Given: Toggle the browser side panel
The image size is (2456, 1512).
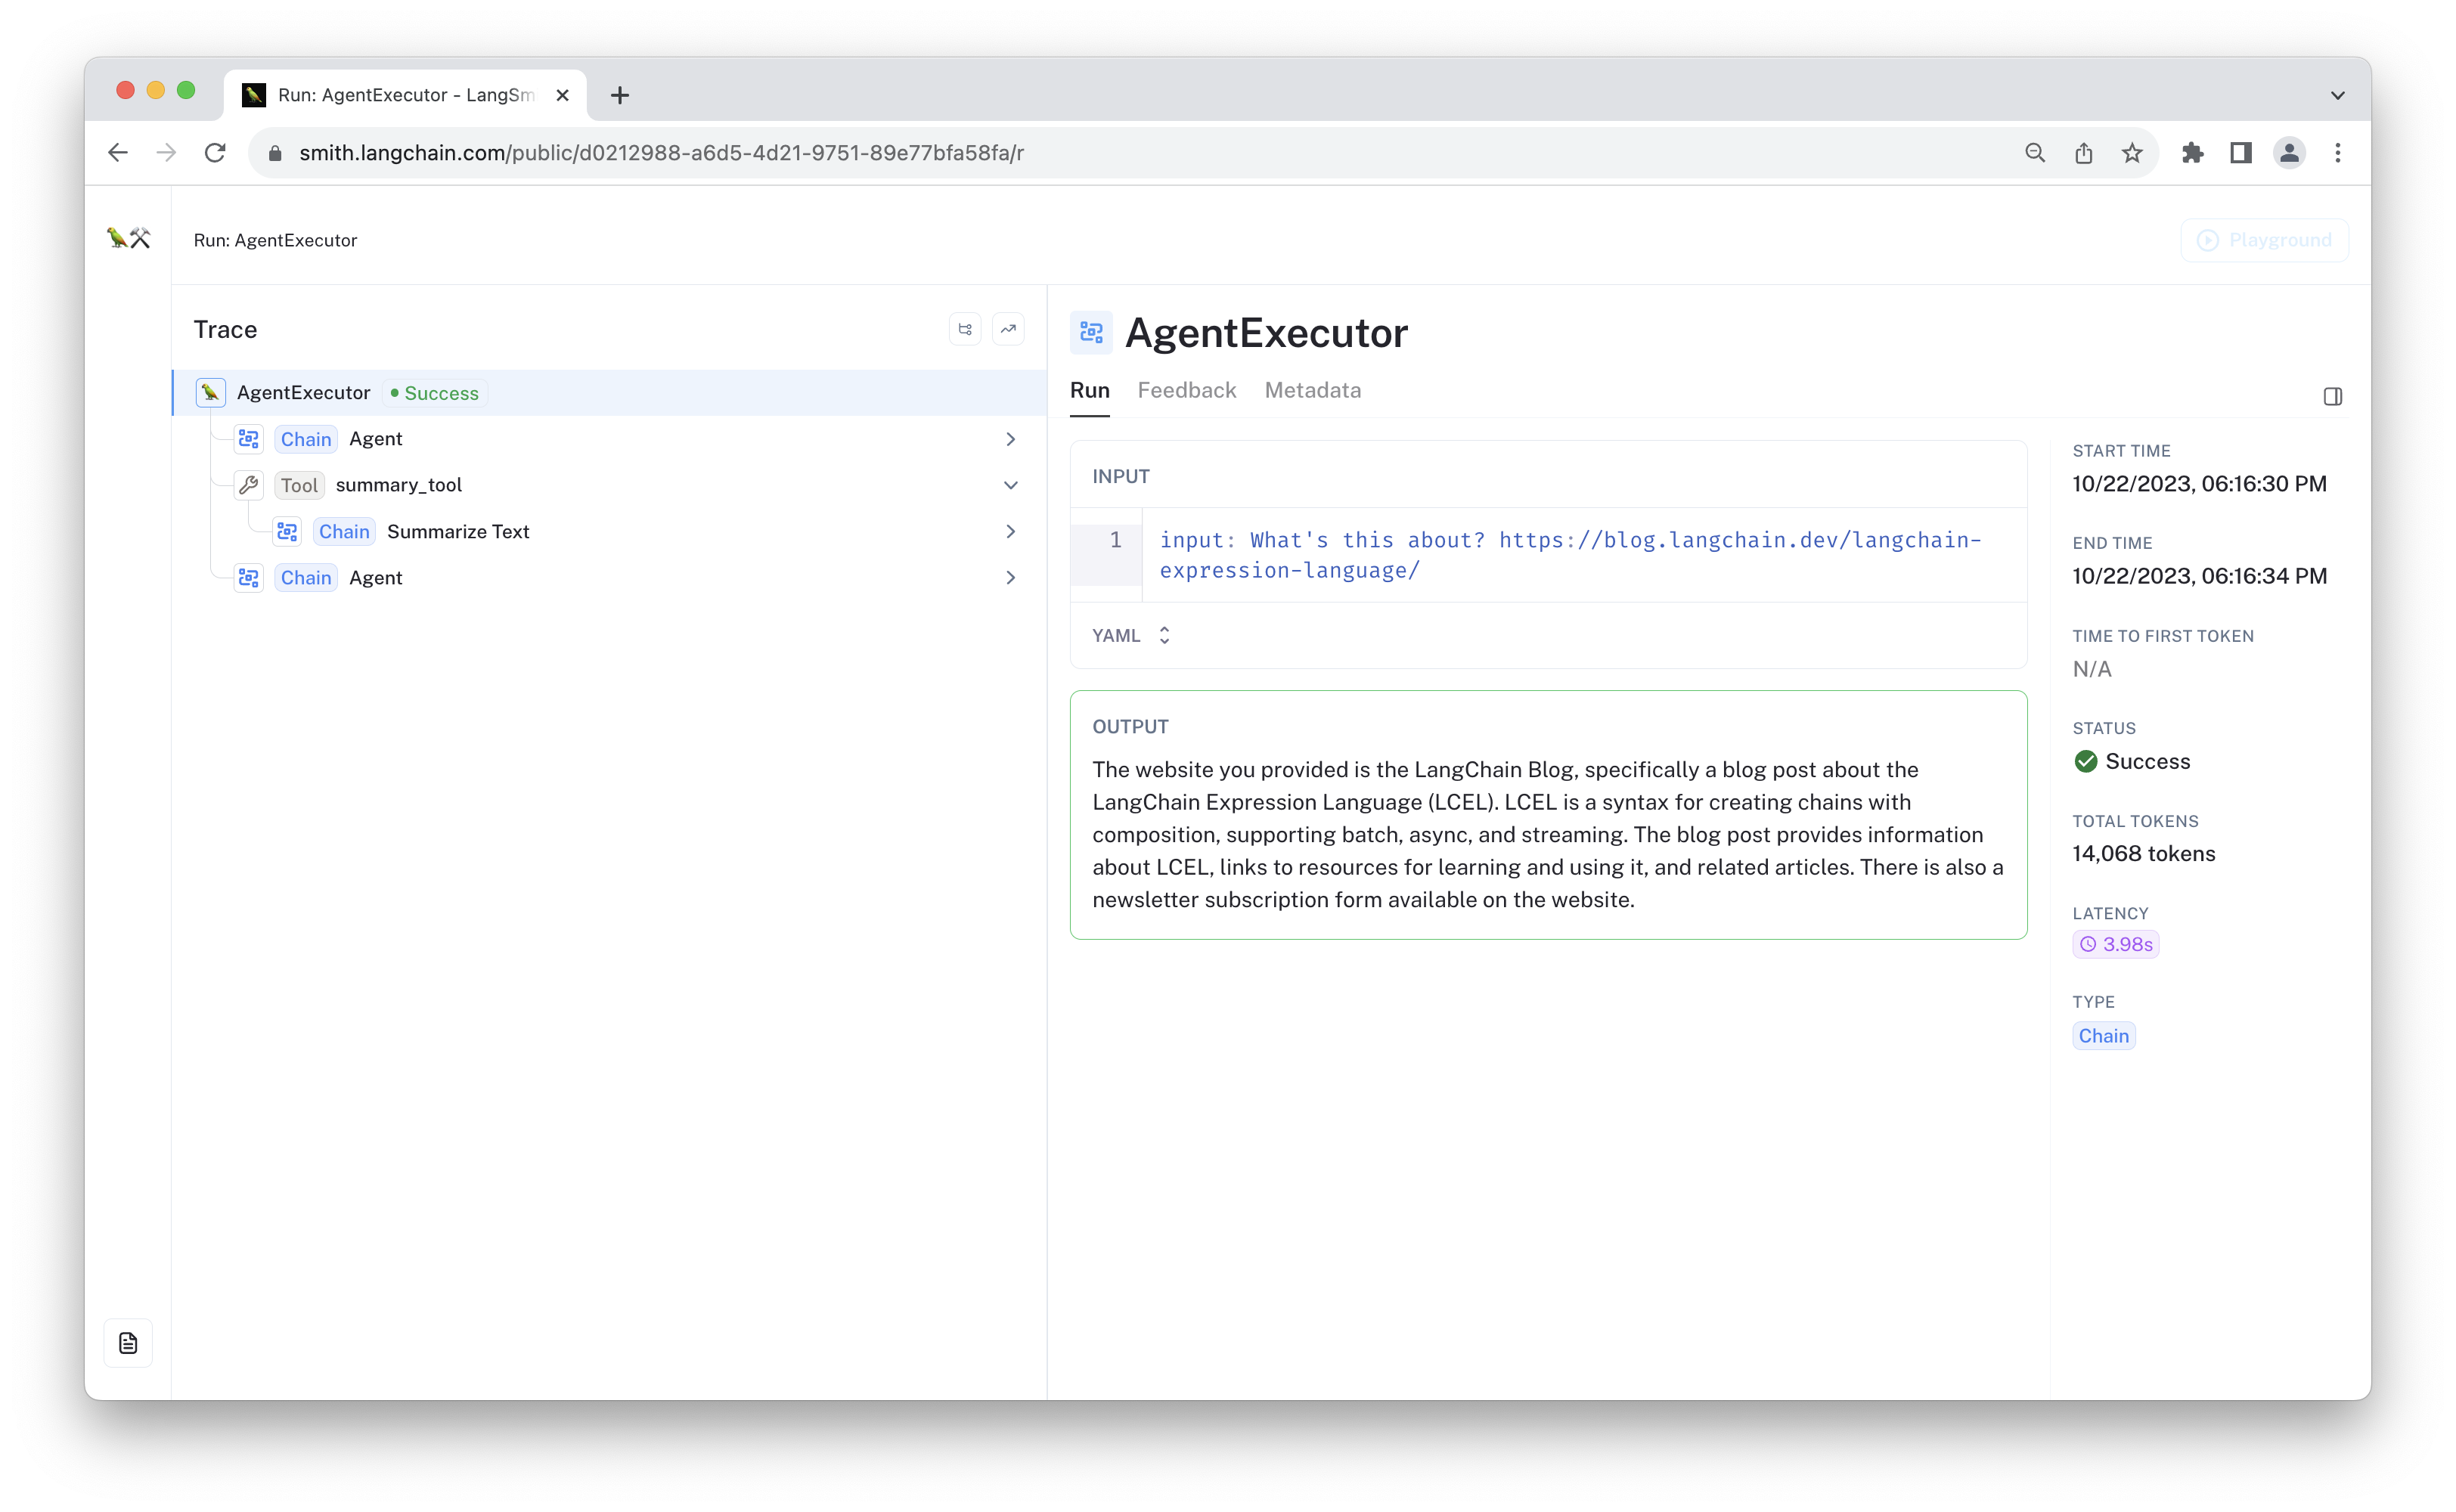Looking at the screenshot, I should click(x=2241, y=153).
